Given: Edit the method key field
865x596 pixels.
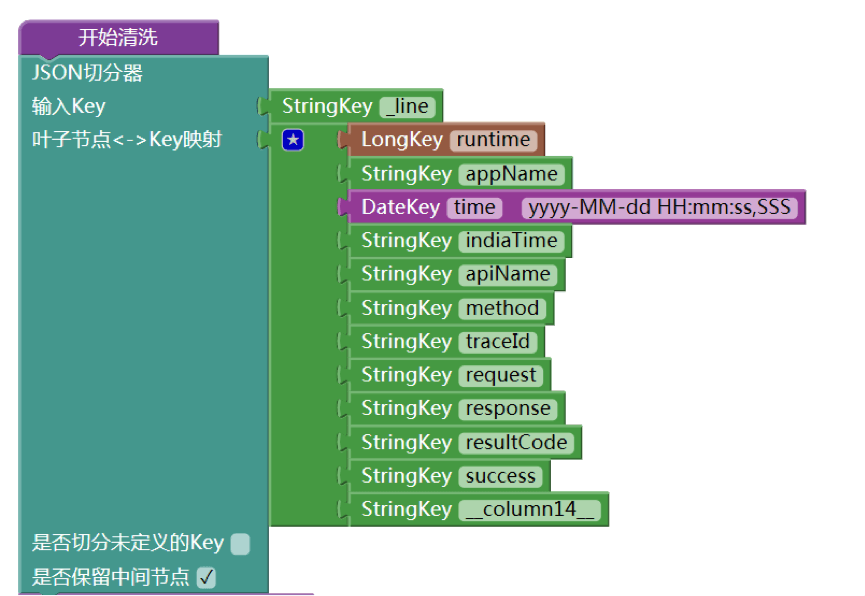Looking at the screenshot, I should point(502,308).
